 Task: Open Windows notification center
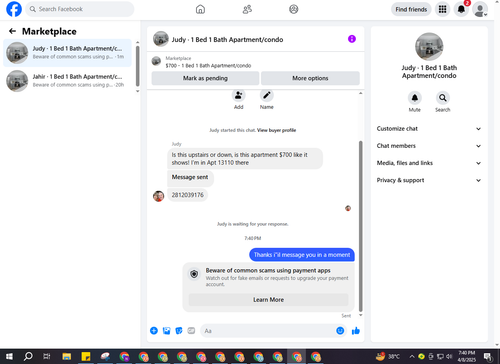488,356
